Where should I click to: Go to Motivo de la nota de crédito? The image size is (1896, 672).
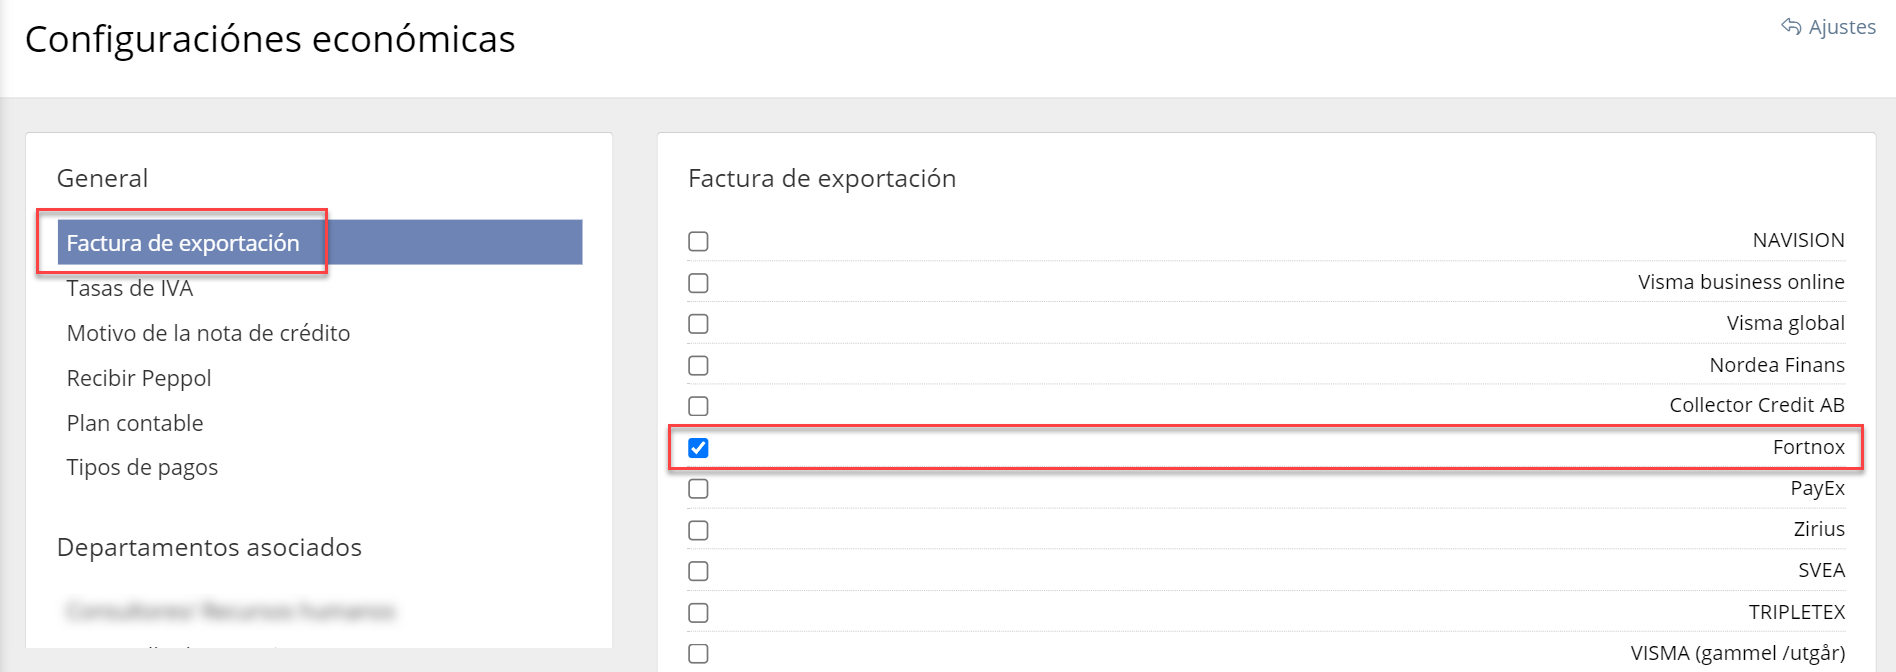tap(208, 333)
